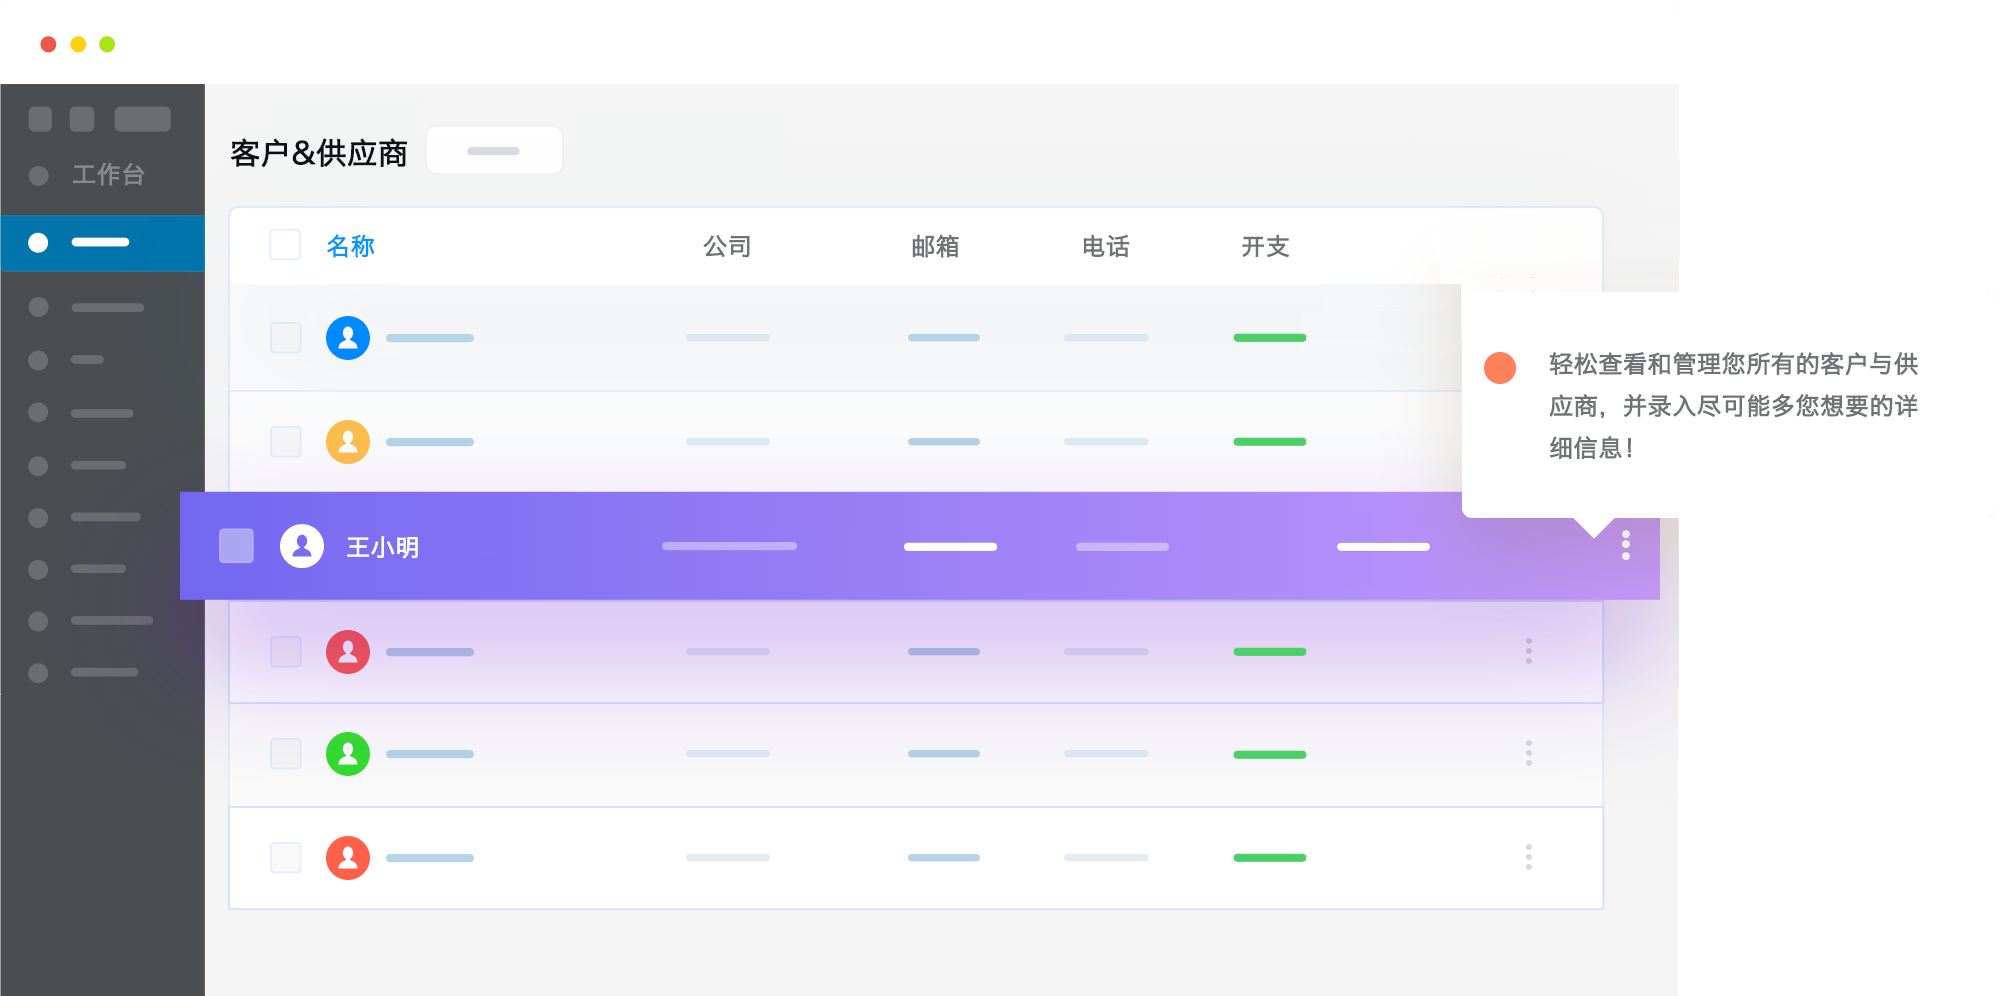Select the name 王小明

pyautogui.click(x=382, y=547)
